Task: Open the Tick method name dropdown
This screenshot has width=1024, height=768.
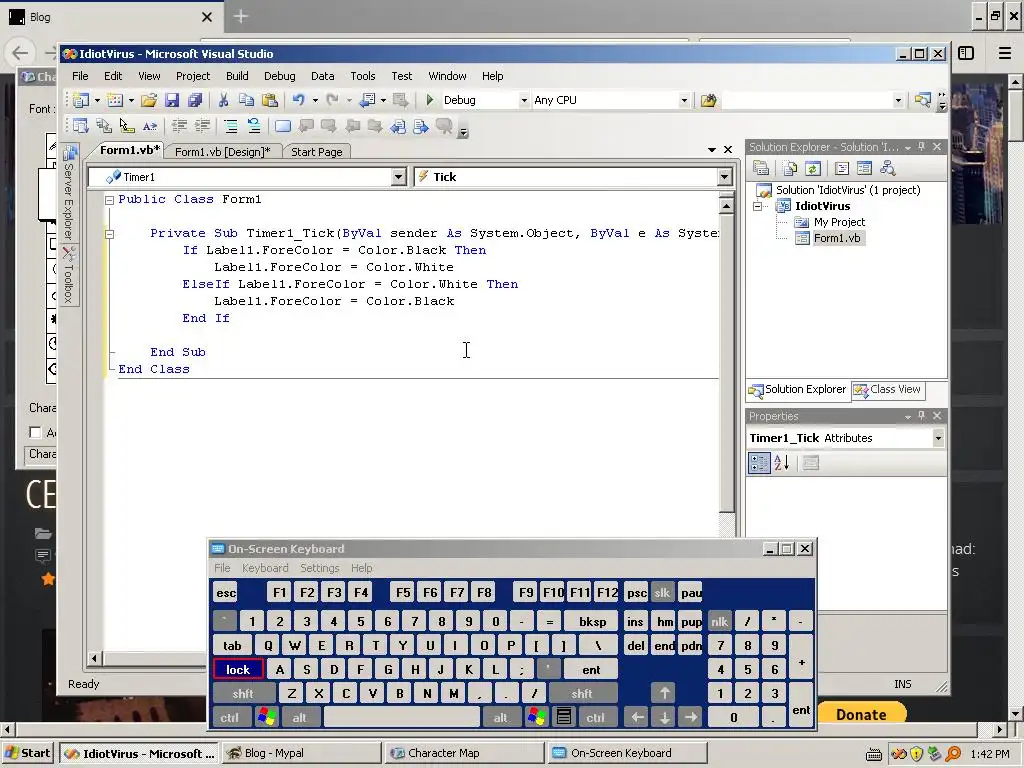Action: [724, 177]
